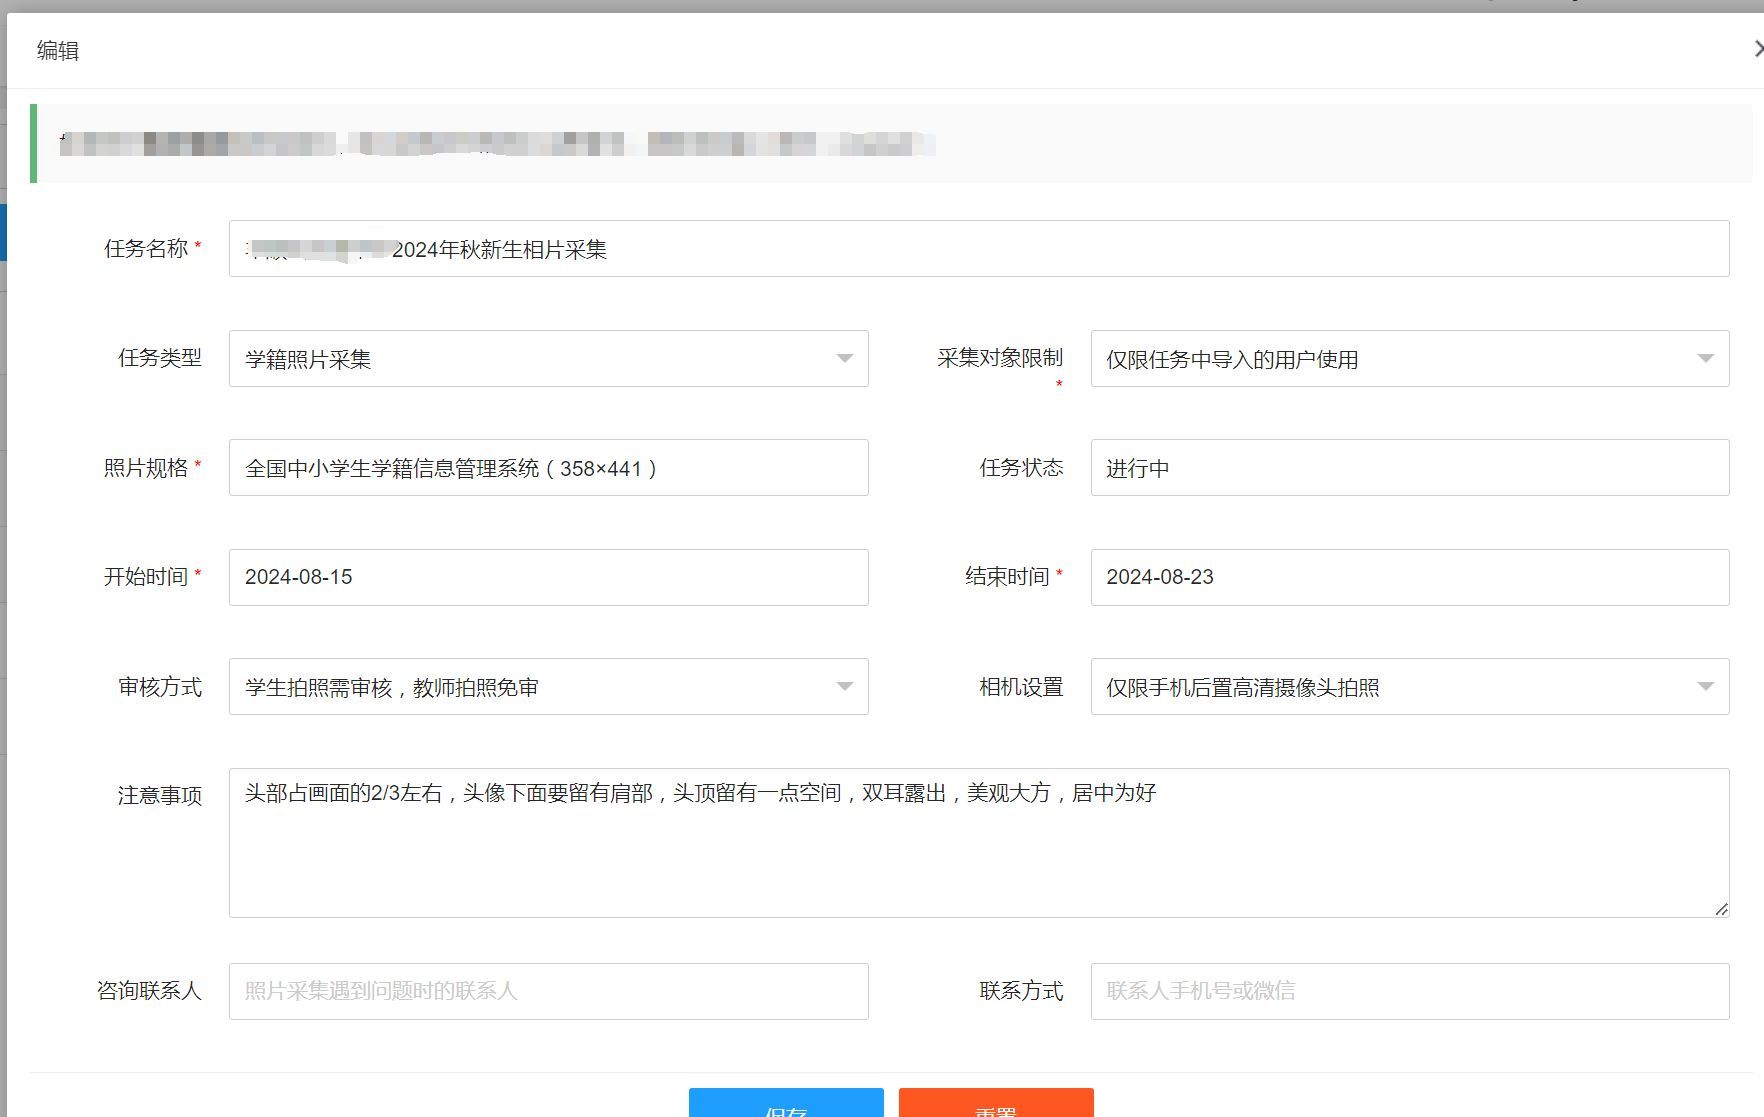Click the 注意事项 textarea resize handle
Viewport: 1764px width, 1117px height.
point(1721,909)
